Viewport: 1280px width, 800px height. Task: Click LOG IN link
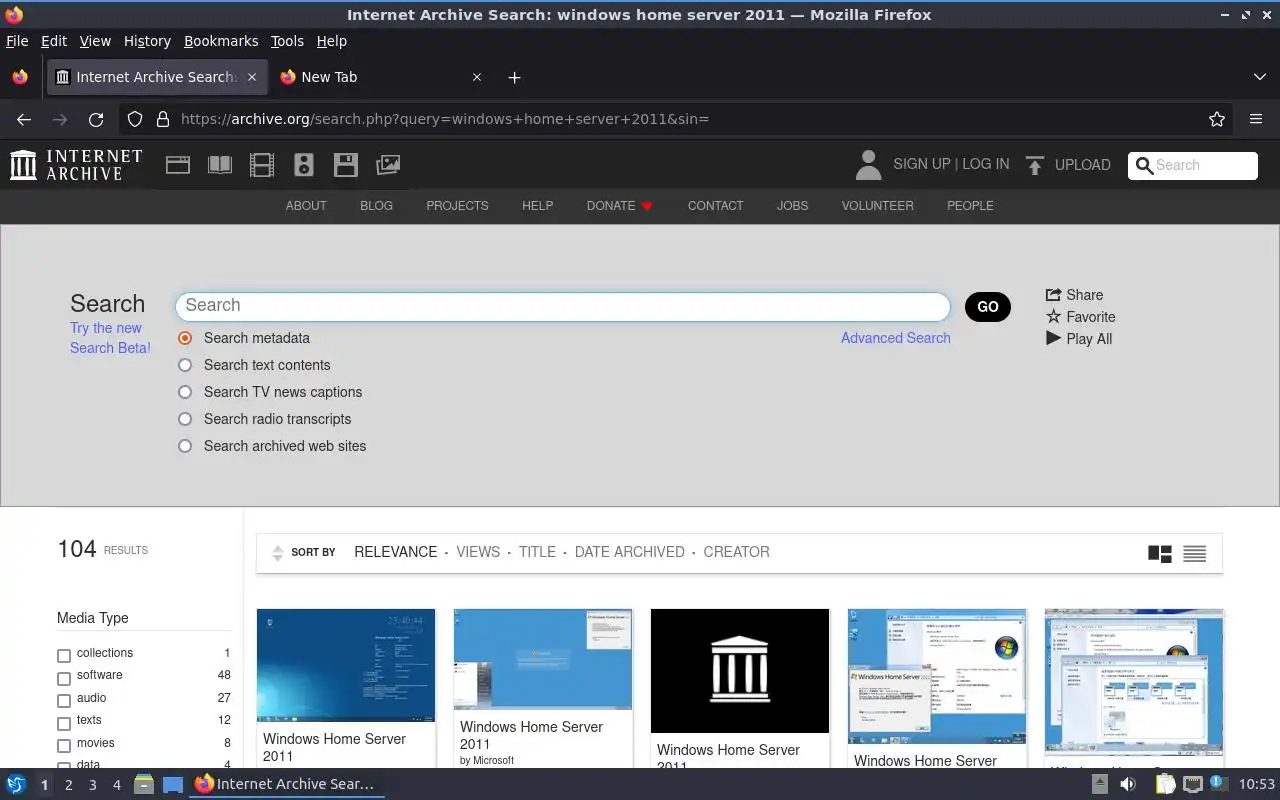[986, 164]
